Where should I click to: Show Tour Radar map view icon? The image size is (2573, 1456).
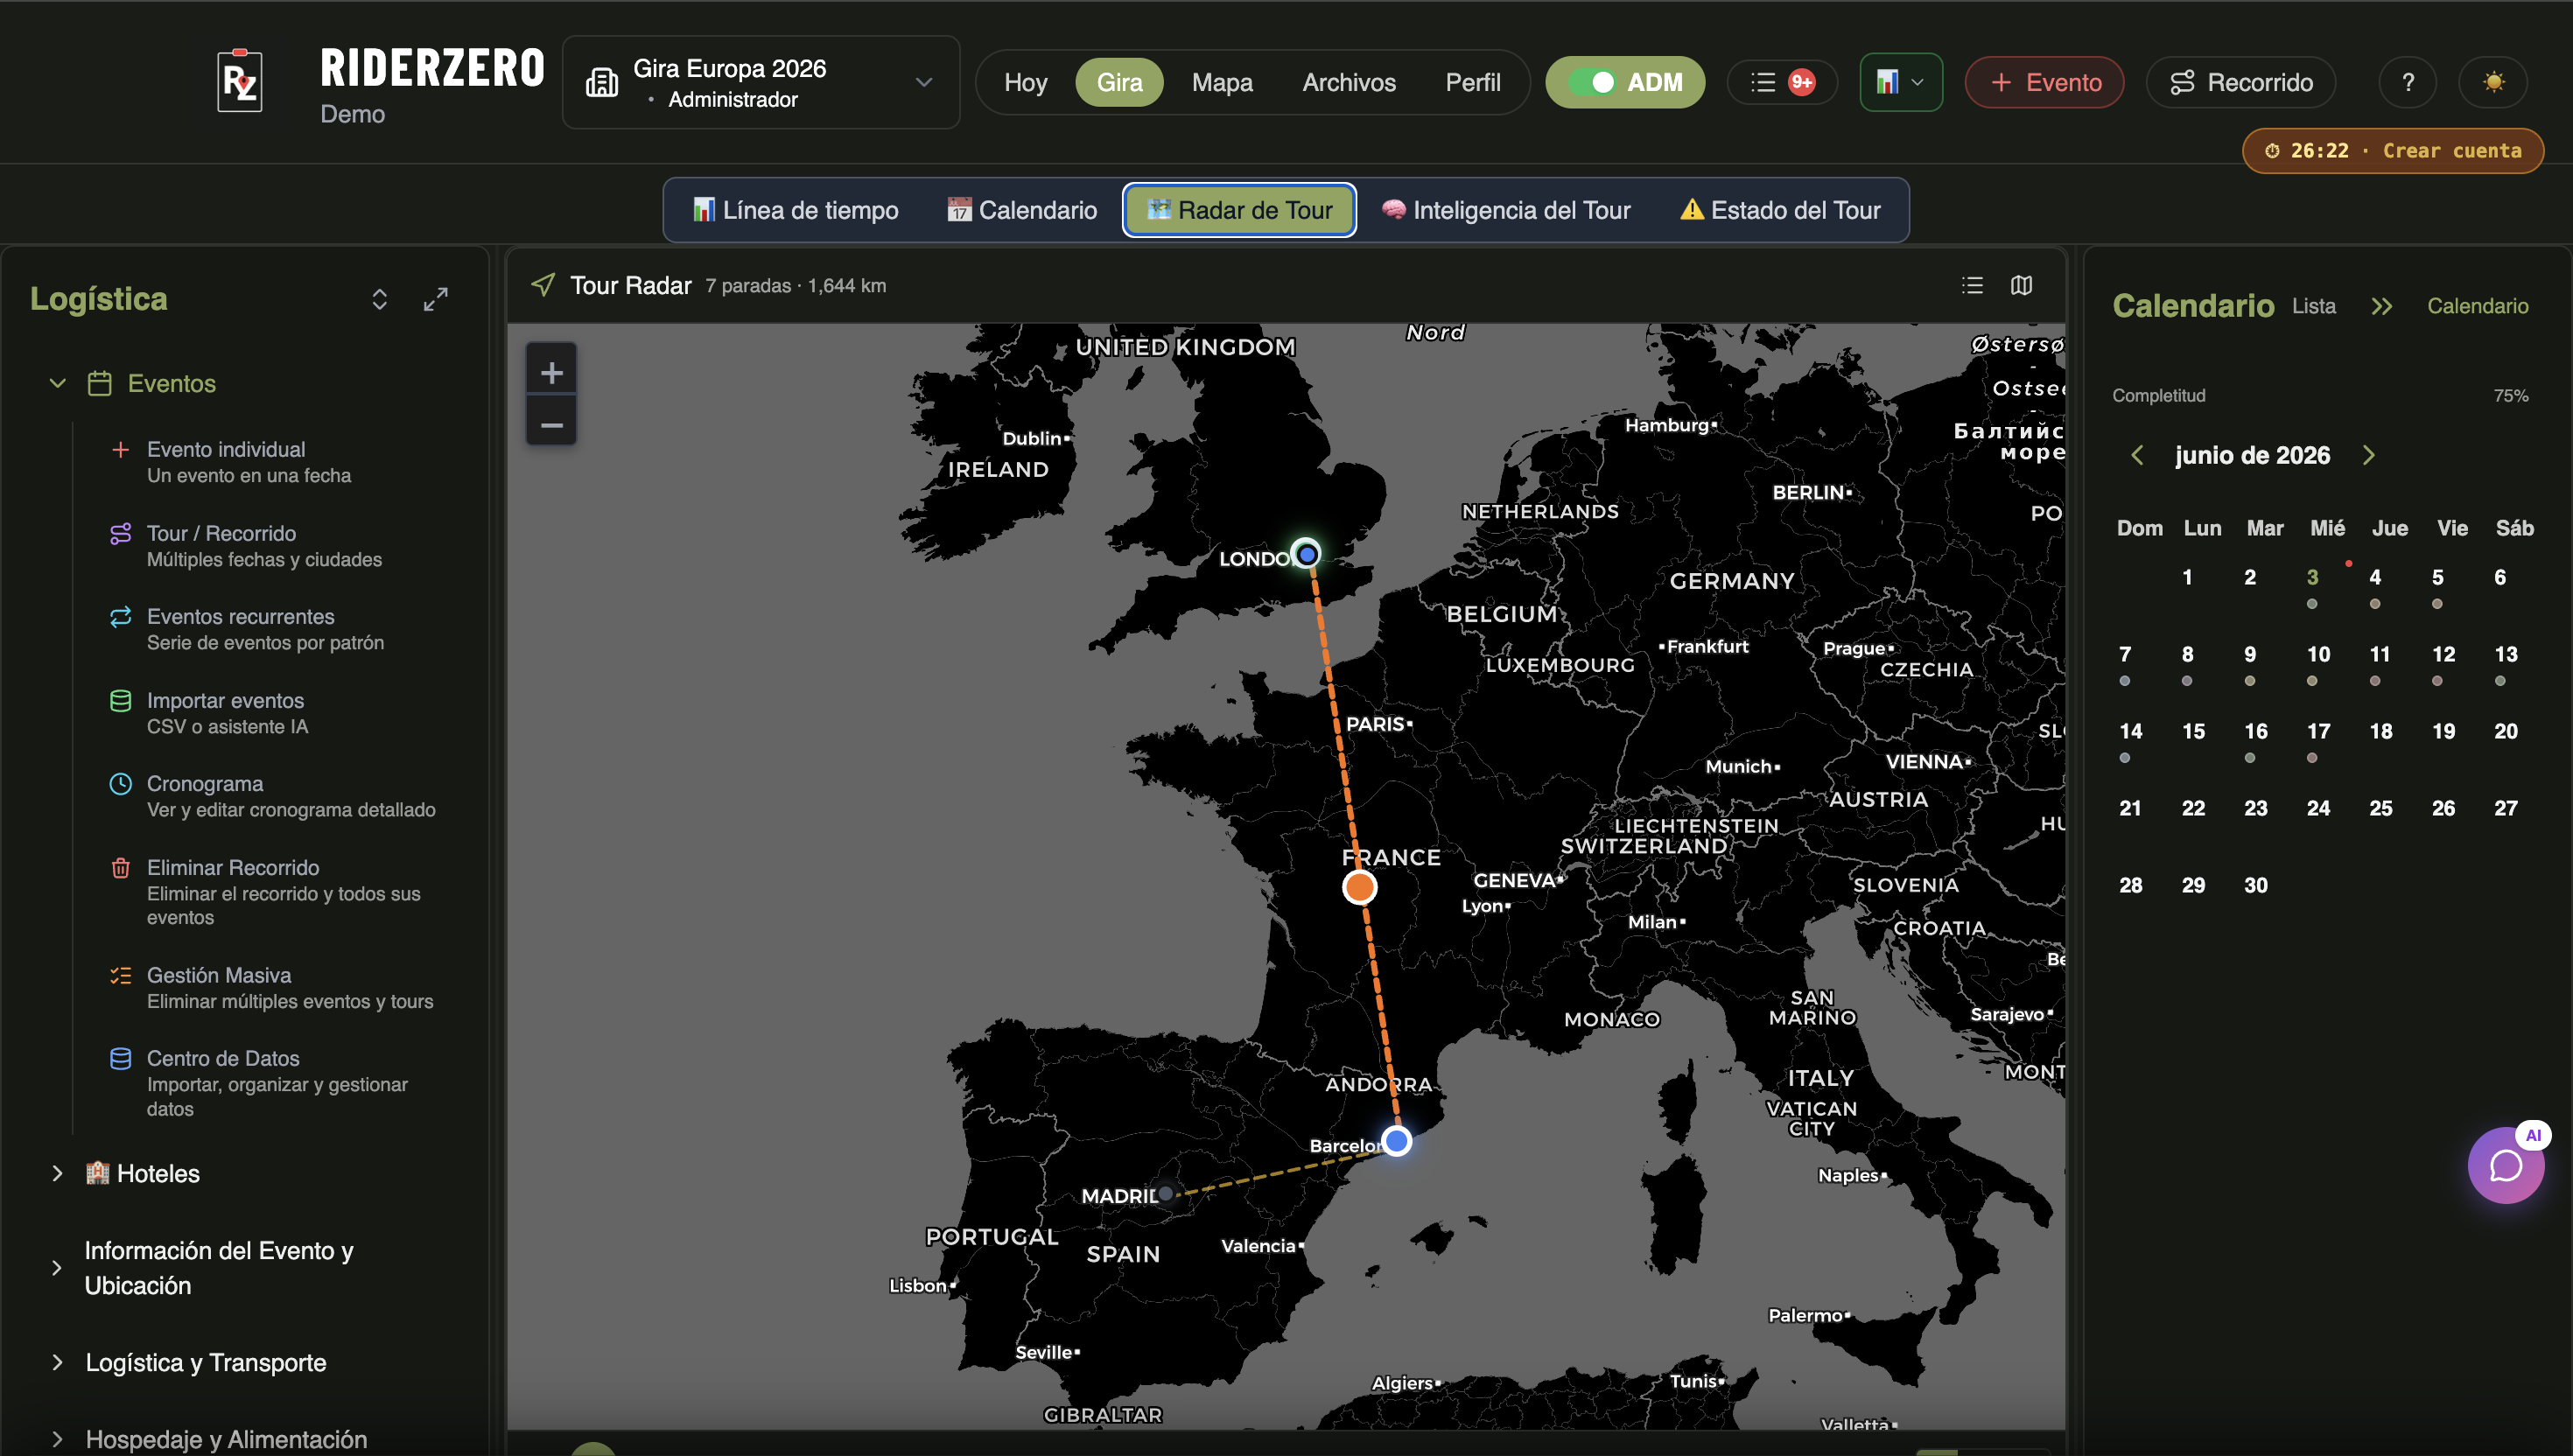pyautogui.click(x=2021, y=286)
